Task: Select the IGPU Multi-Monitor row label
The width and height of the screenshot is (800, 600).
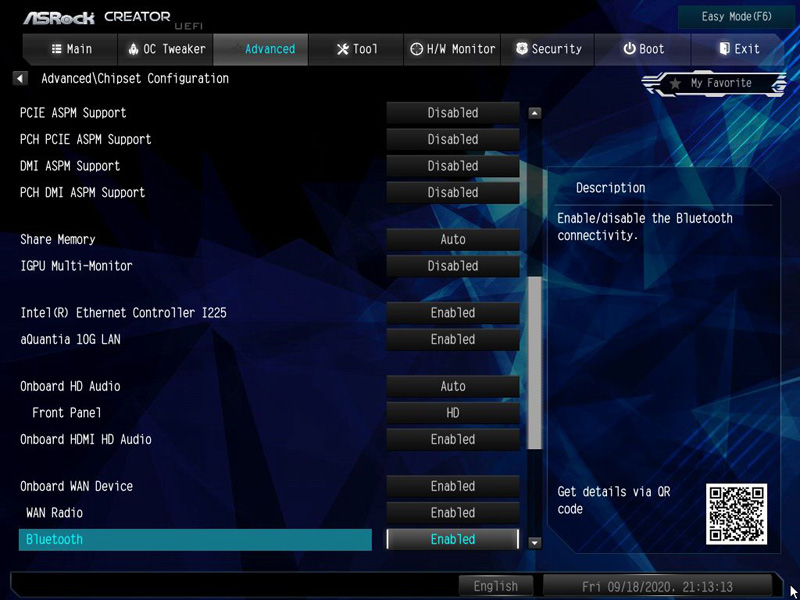Action: [76, 266]
